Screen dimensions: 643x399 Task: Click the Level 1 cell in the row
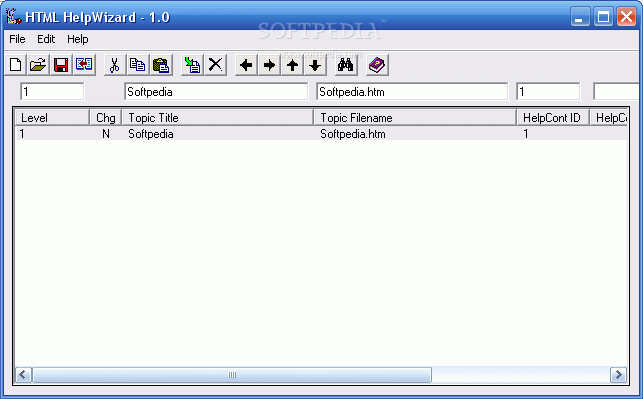click(x=22, y=134)
